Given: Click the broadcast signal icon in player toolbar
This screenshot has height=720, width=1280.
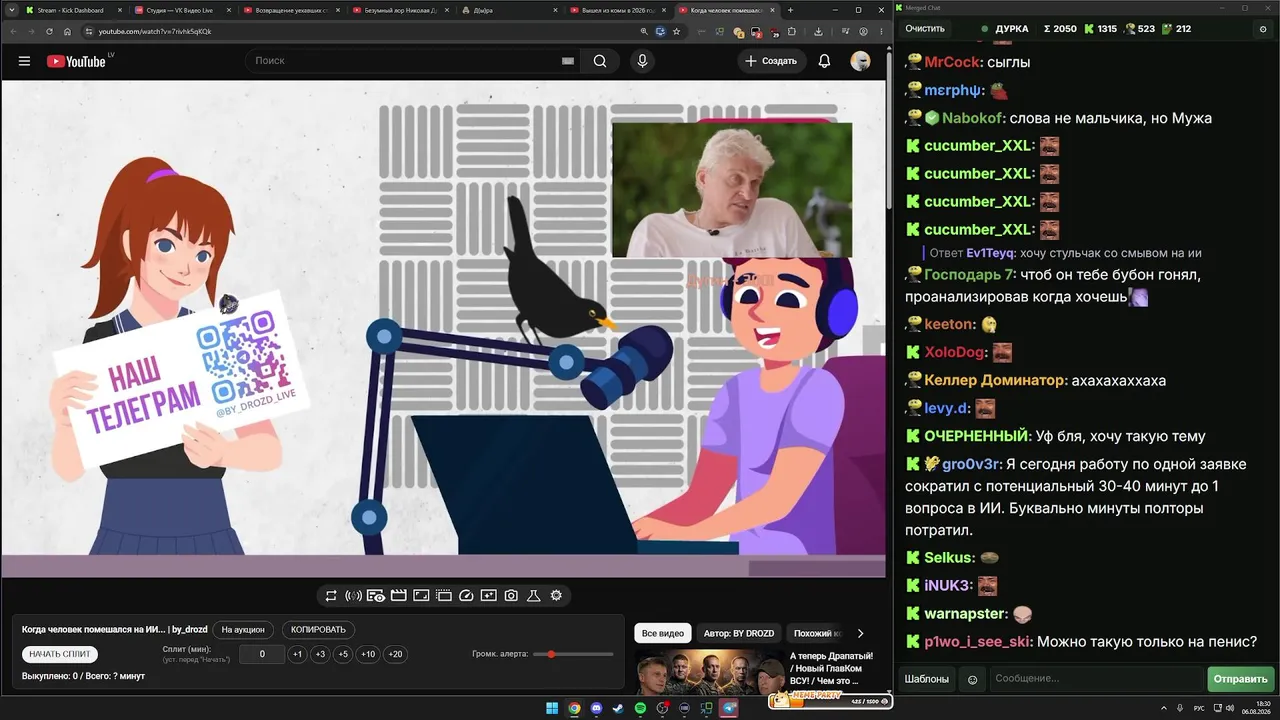Looking at the screenshot, I should coord(353,596).
